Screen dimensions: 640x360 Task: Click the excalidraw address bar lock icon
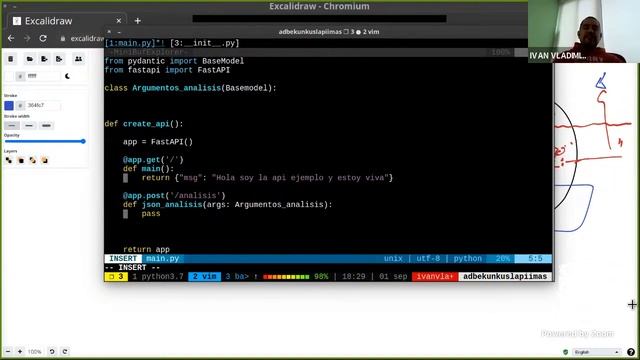(63, 38)
